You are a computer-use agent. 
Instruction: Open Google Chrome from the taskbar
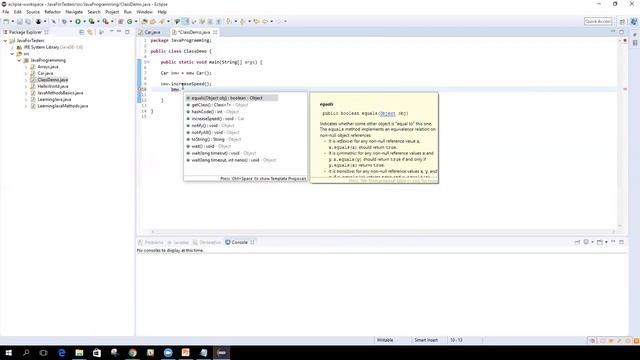click(132, 353)
